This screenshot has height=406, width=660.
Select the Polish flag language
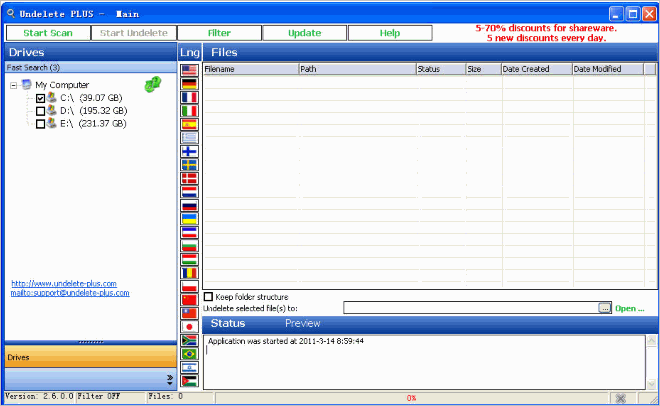click(189, 286)
